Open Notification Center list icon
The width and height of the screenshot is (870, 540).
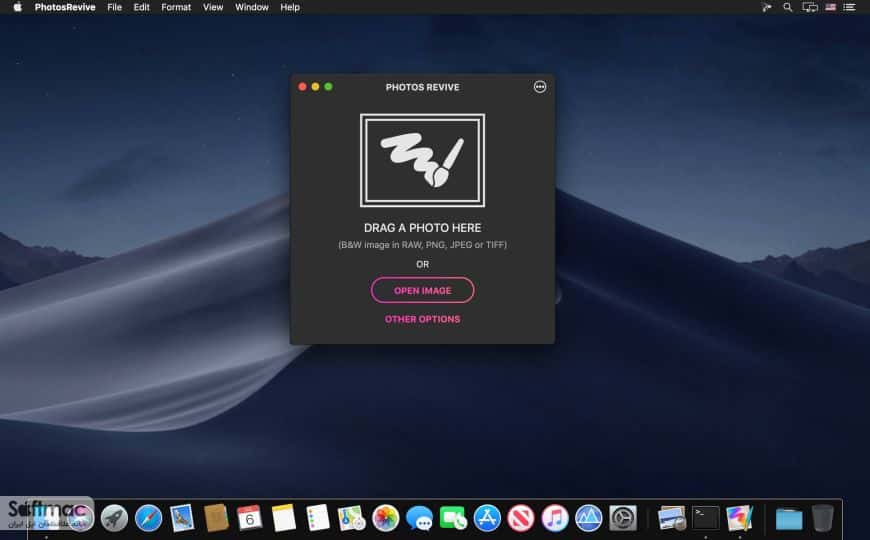pos(849,7)
